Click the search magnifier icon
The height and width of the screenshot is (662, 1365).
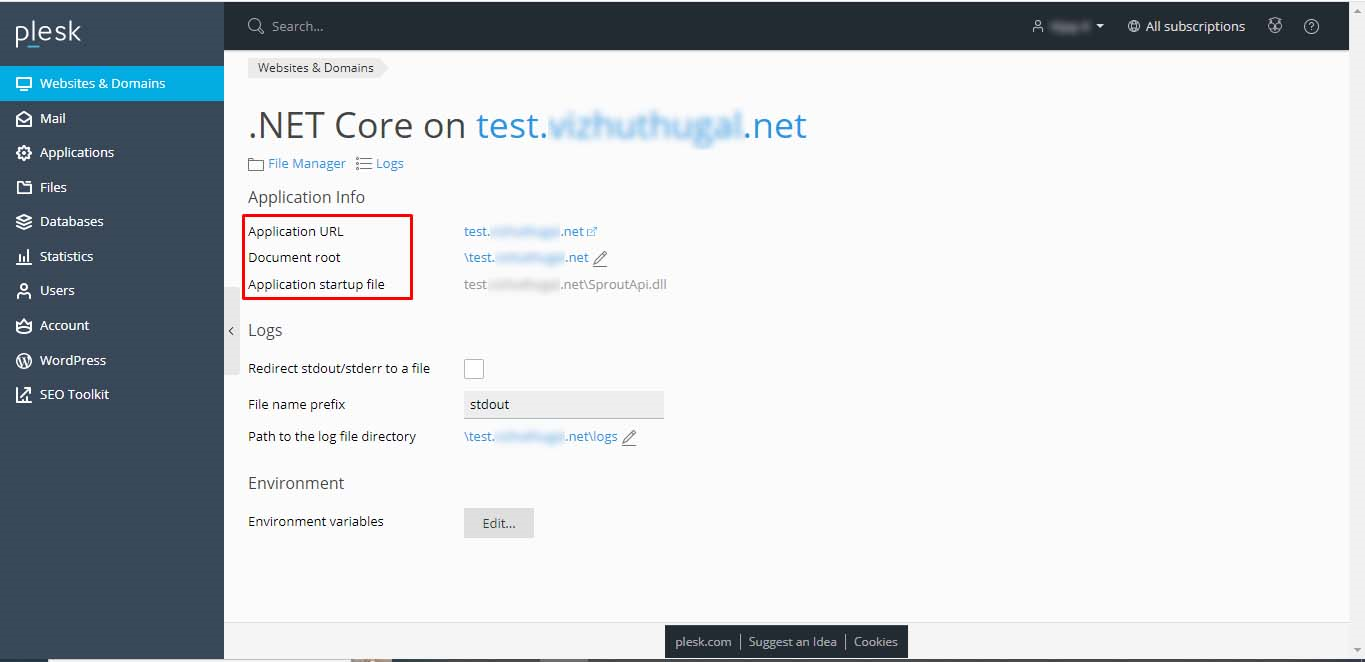pos(256,26)
